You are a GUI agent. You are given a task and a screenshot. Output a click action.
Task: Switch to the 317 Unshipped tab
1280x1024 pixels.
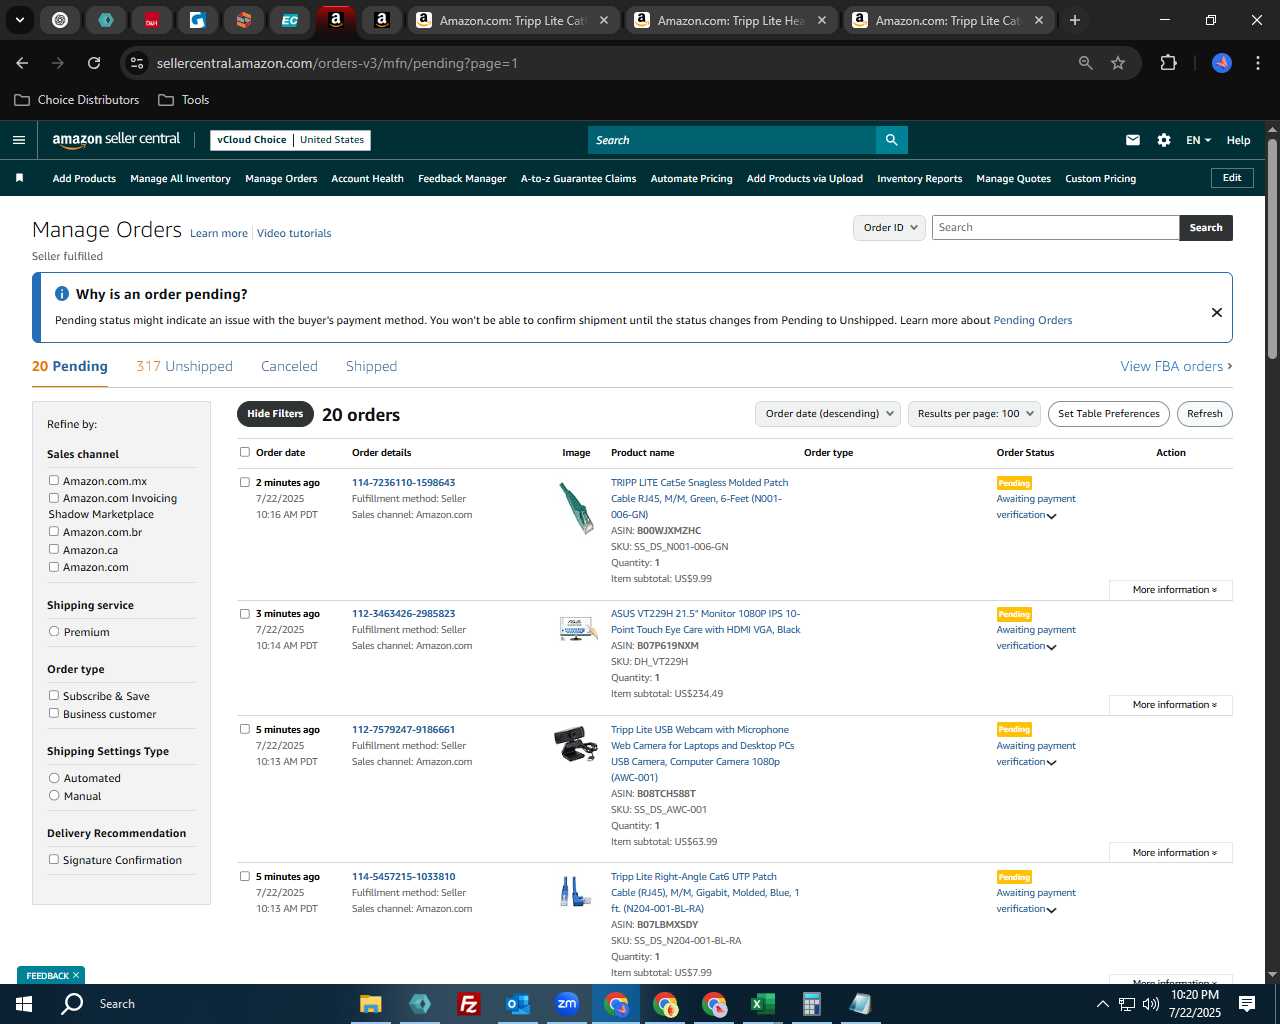(x=184, y=366)
